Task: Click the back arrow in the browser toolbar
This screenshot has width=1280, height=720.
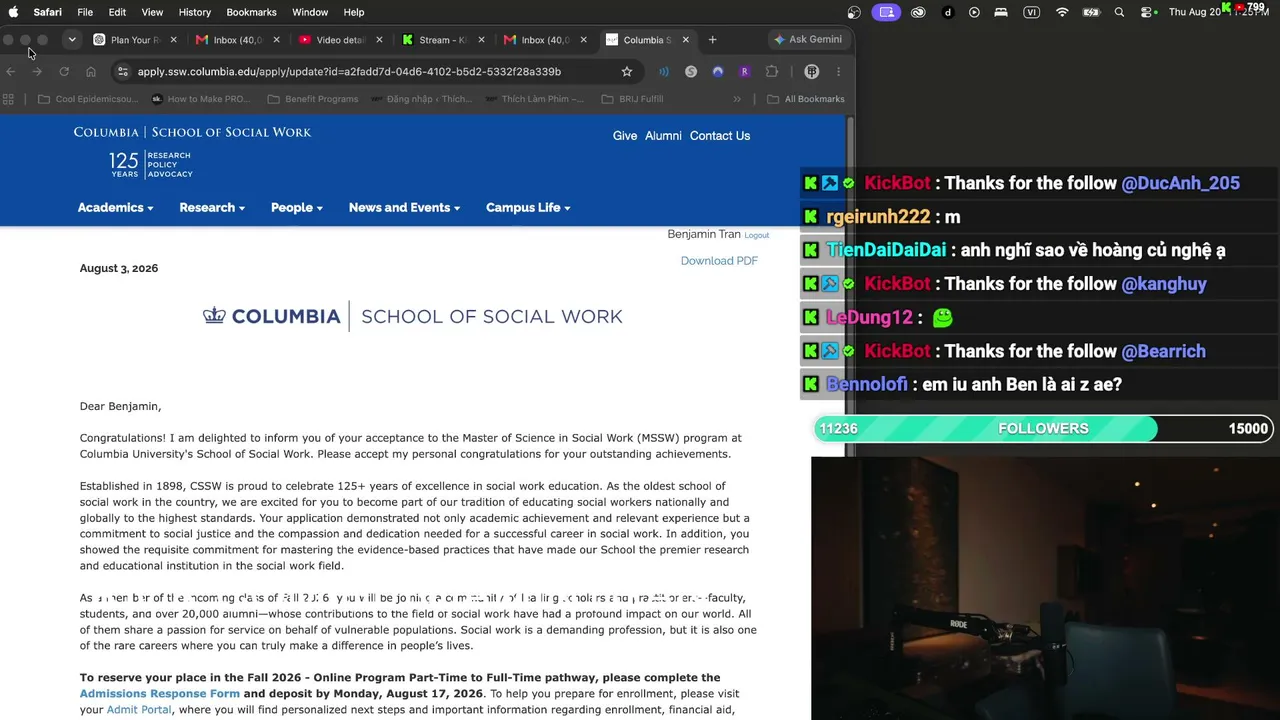Action: [x=11, y=72]
